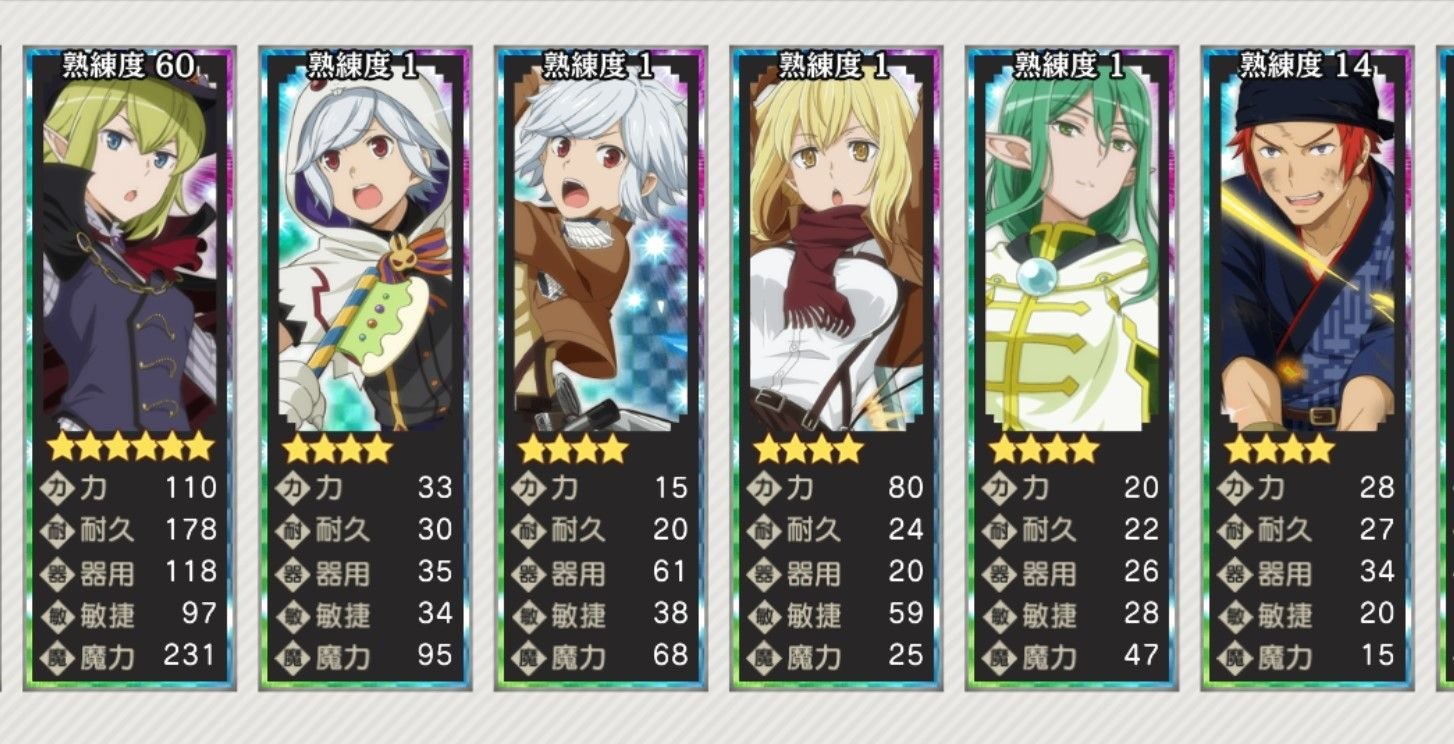Click the 器 dexterity icon beside value 35

(294, 573)
